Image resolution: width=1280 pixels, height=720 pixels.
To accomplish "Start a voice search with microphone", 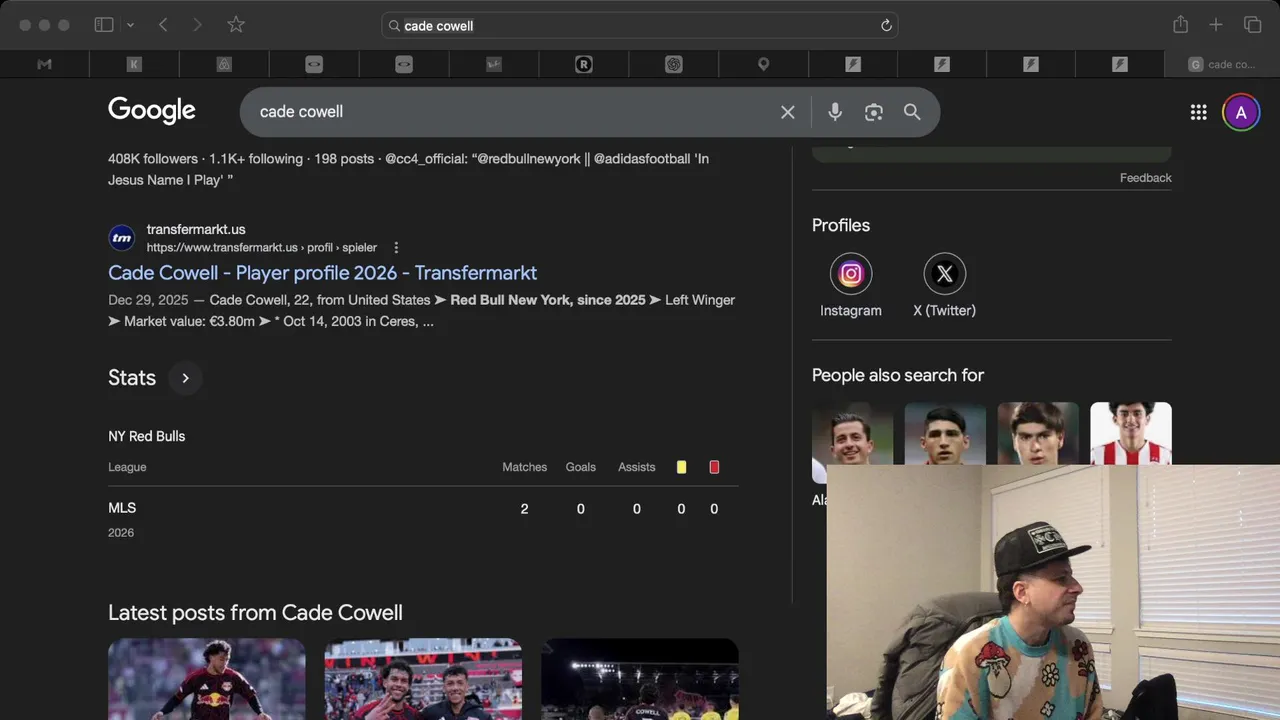I will [x=835, y=112].
